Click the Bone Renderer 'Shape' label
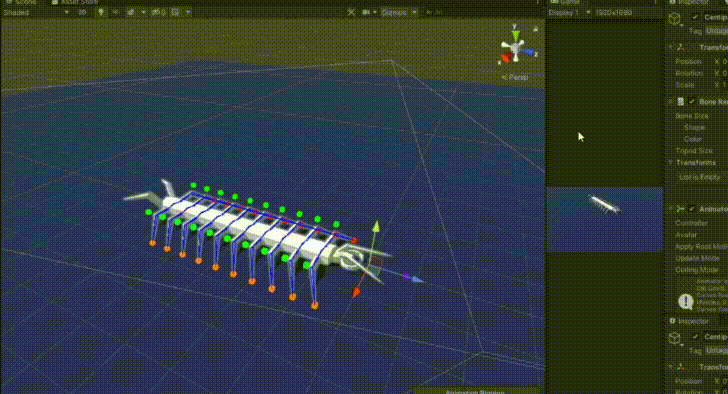Viewport: 728px width, 394px height. 694,127
